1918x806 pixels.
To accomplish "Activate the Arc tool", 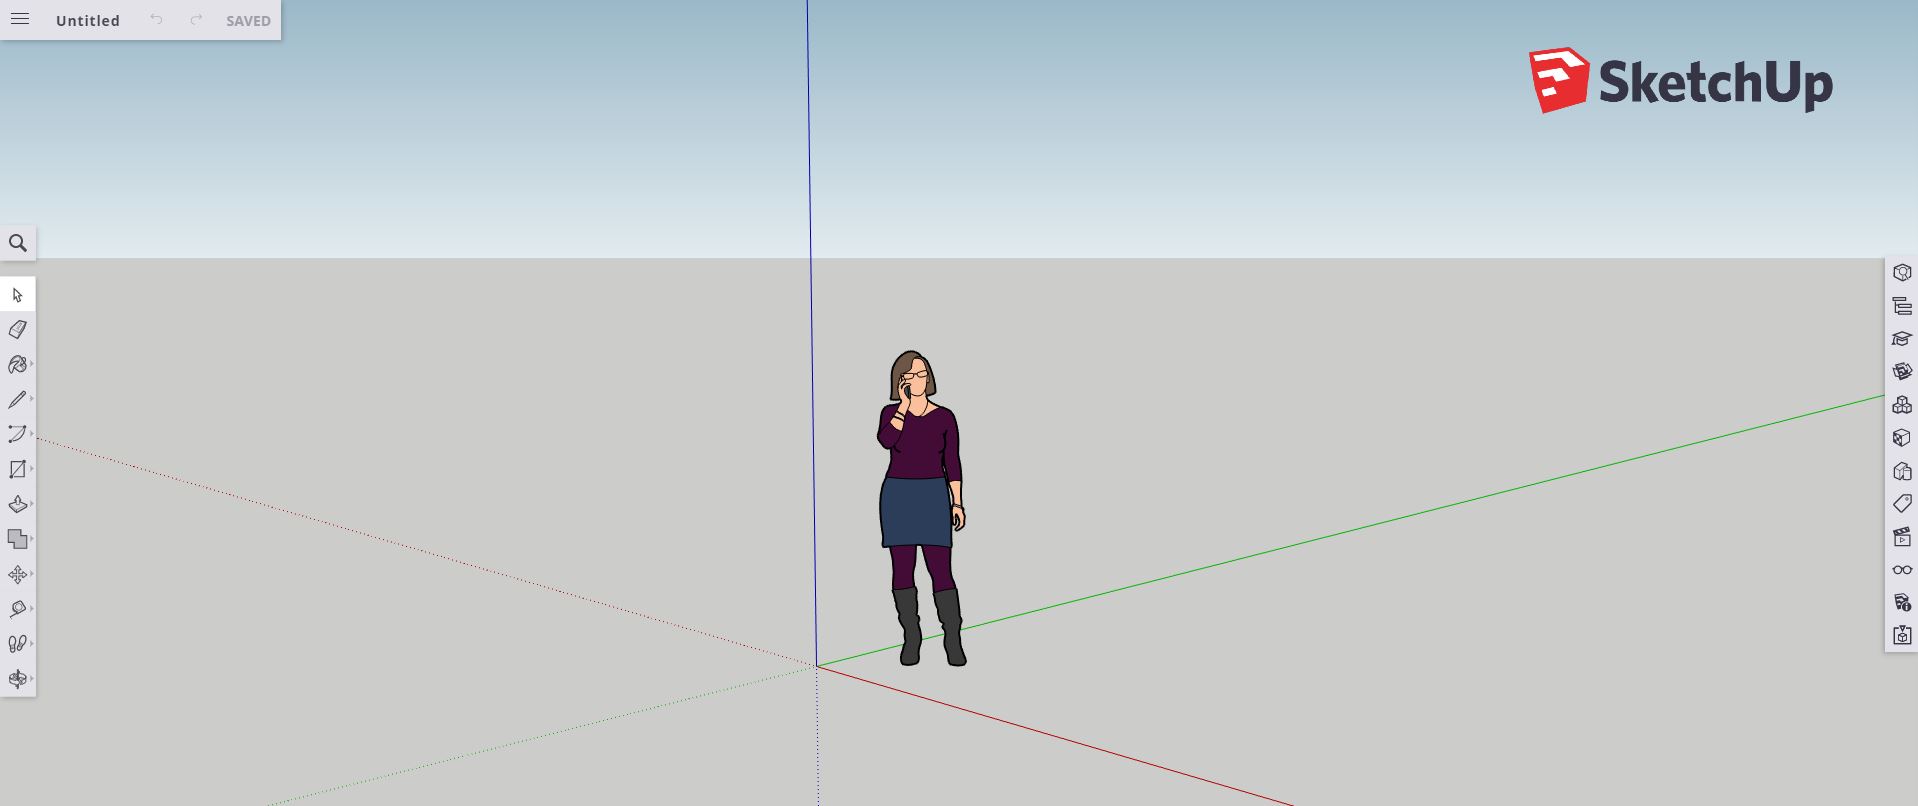I will pyautogui.click(x=17, y=434).
